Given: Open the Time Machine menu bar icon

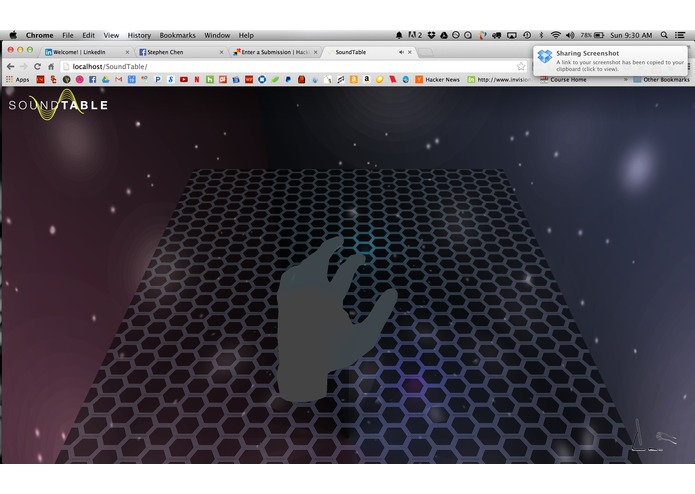Looking at the screenshot, I should (527, 35).
